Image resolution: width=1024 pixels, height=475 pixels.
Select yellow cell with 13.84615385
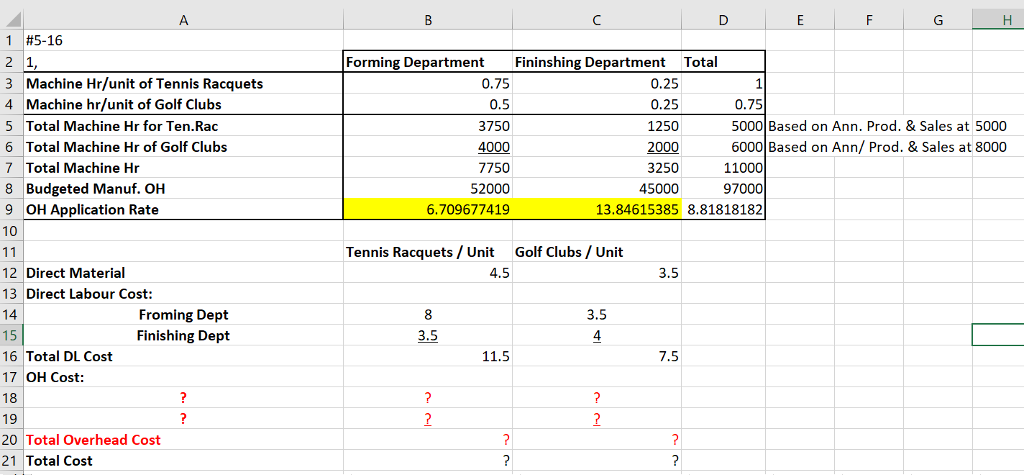click(596, 210)
